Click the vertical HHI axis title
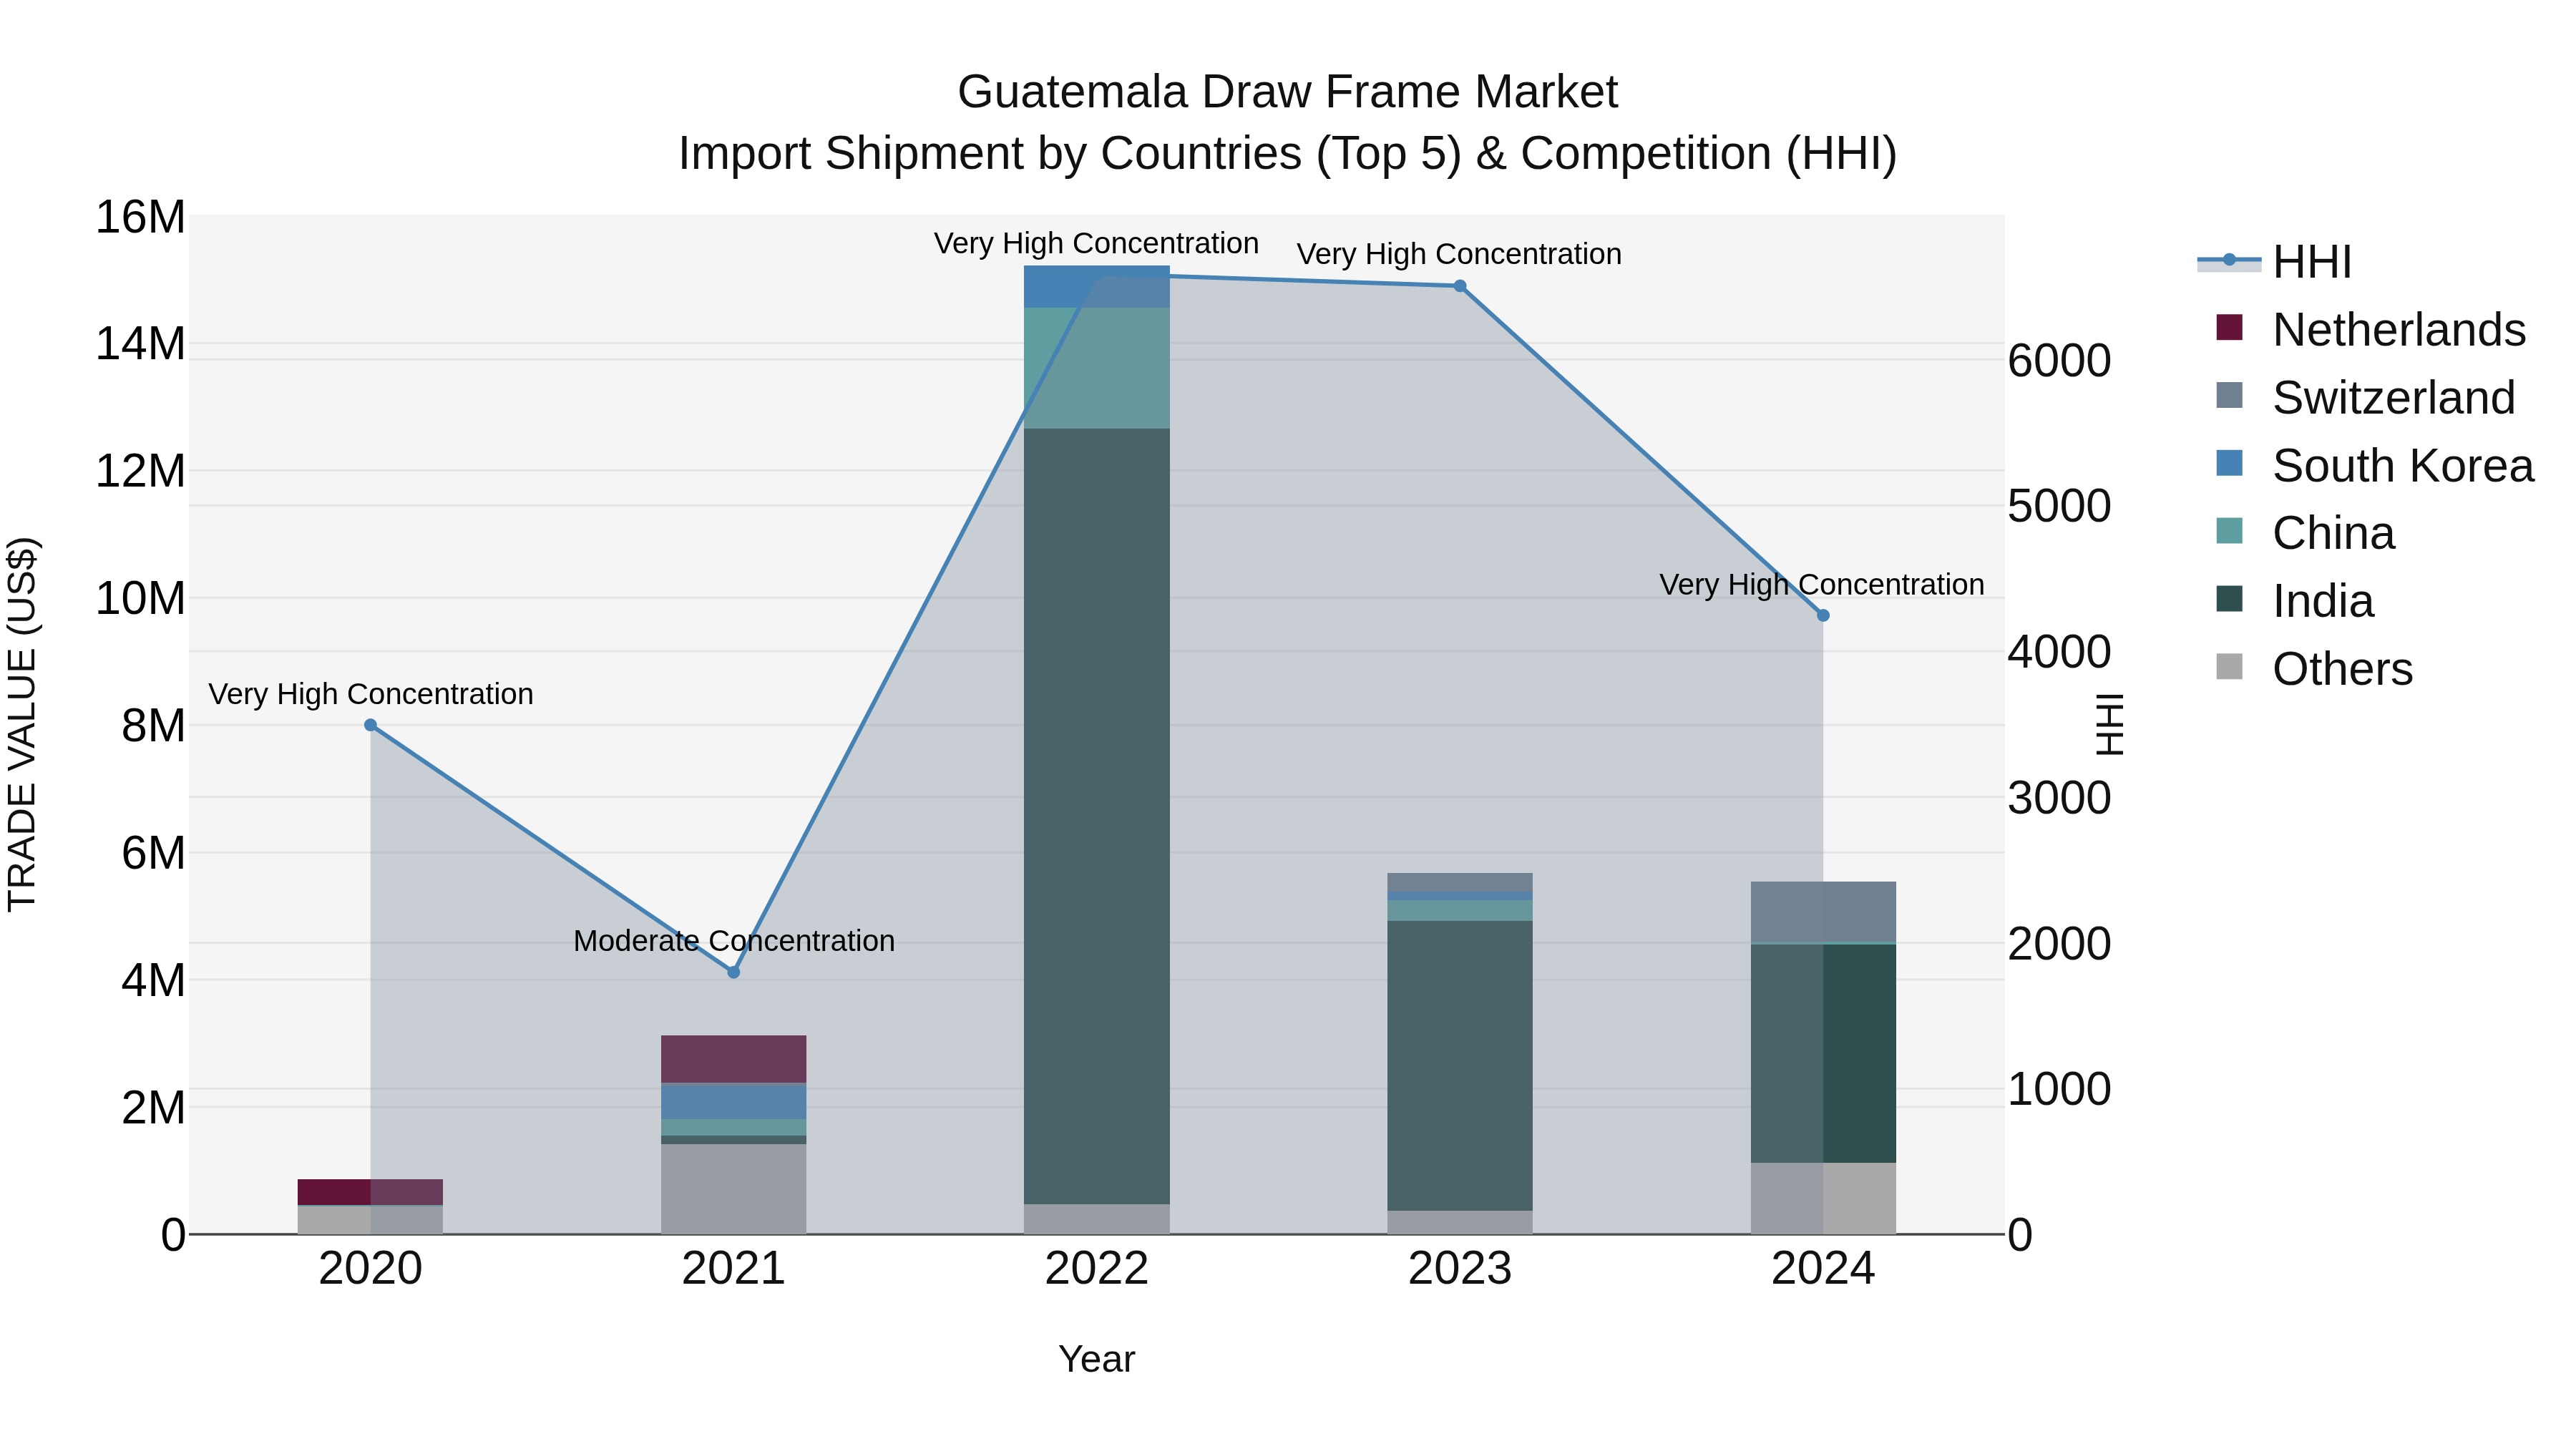Image resolution: width=2576 pixels, height=1449 pixels. pyautogui.click(x=2109, y=724)
